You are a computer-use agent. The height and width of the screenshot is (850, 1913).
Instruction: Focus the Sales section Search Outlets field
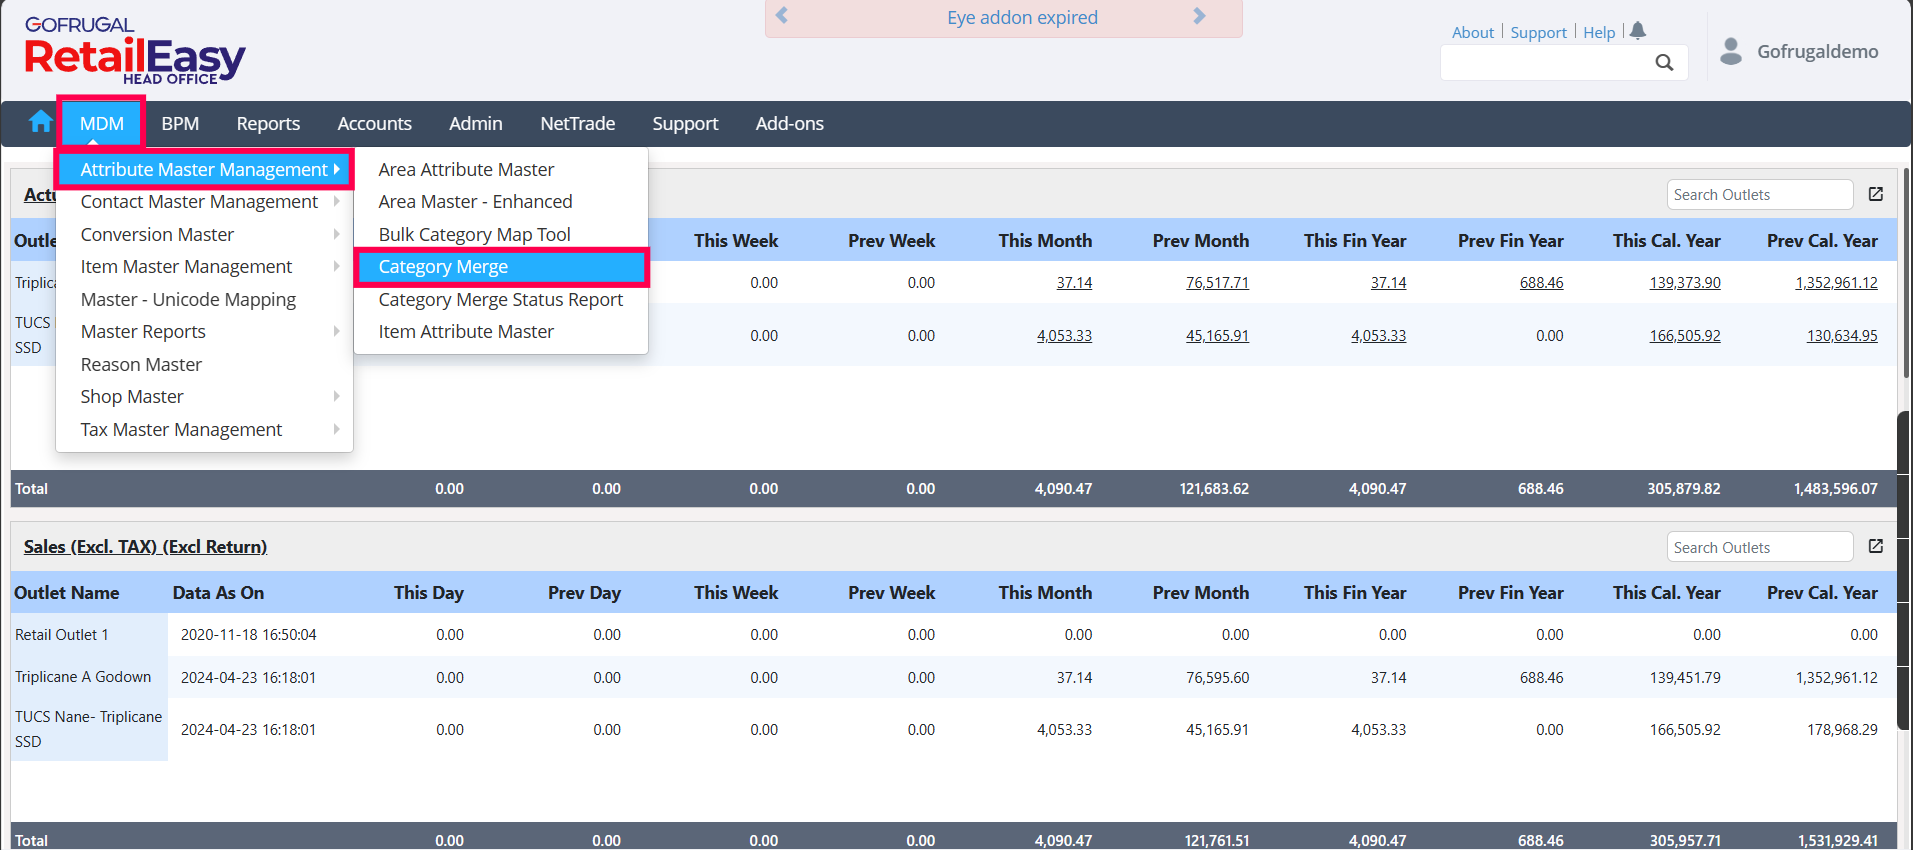pos(1759,547)
